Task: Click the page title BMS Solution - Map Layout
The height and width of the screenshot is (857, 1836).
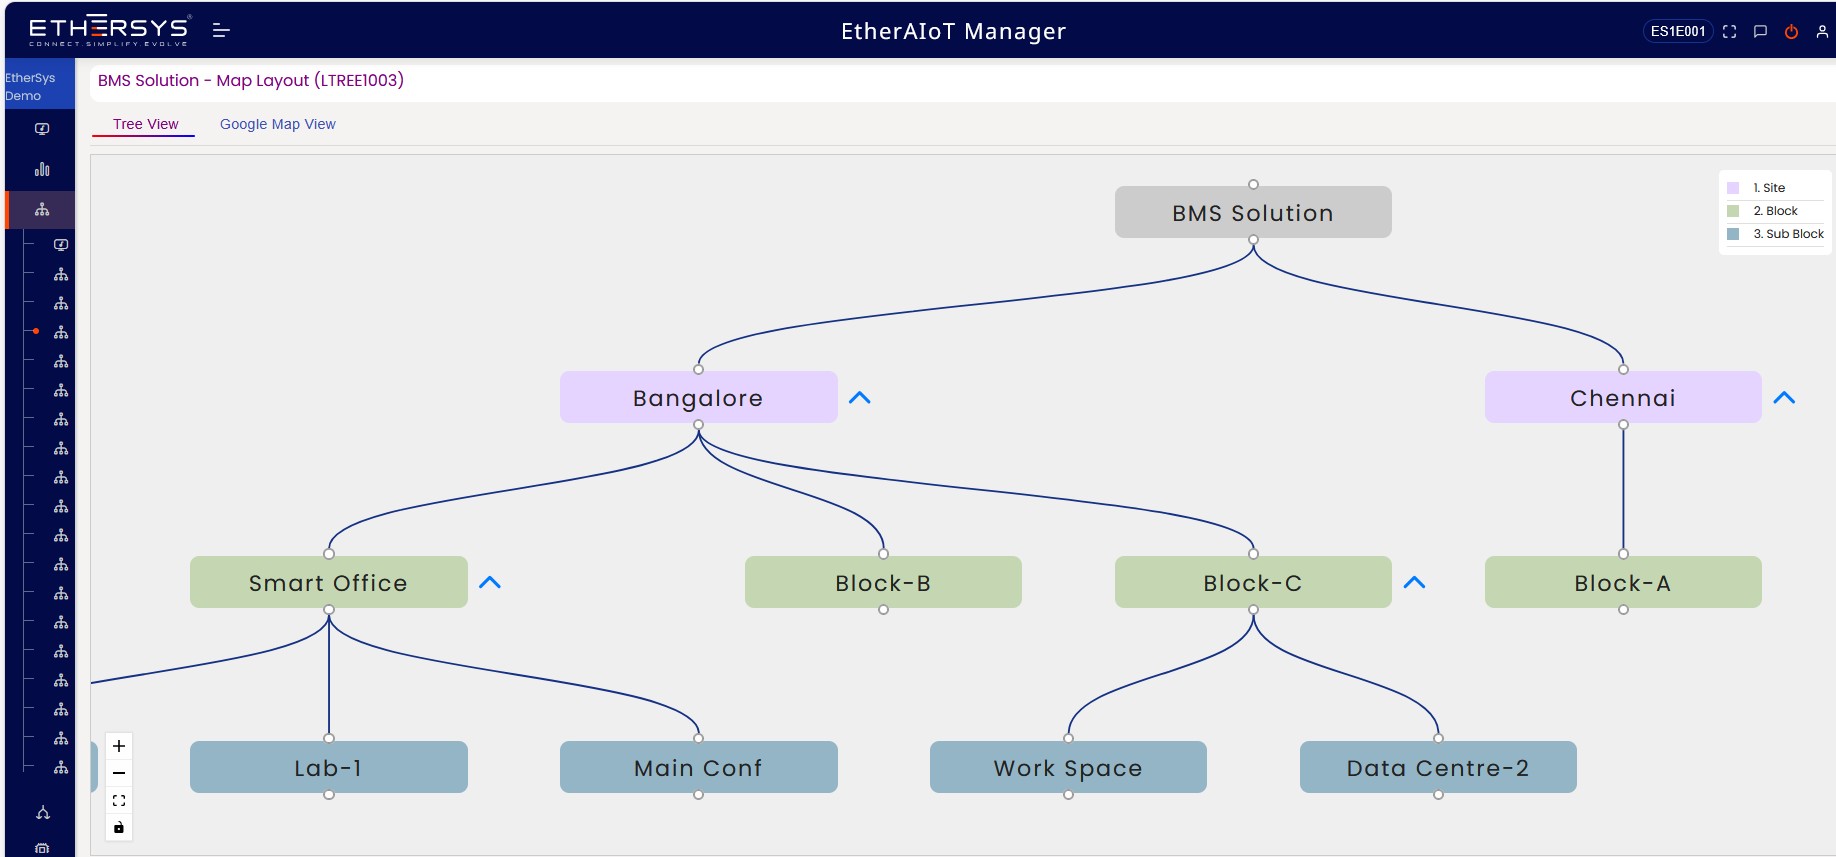Action: click(251, 80)
